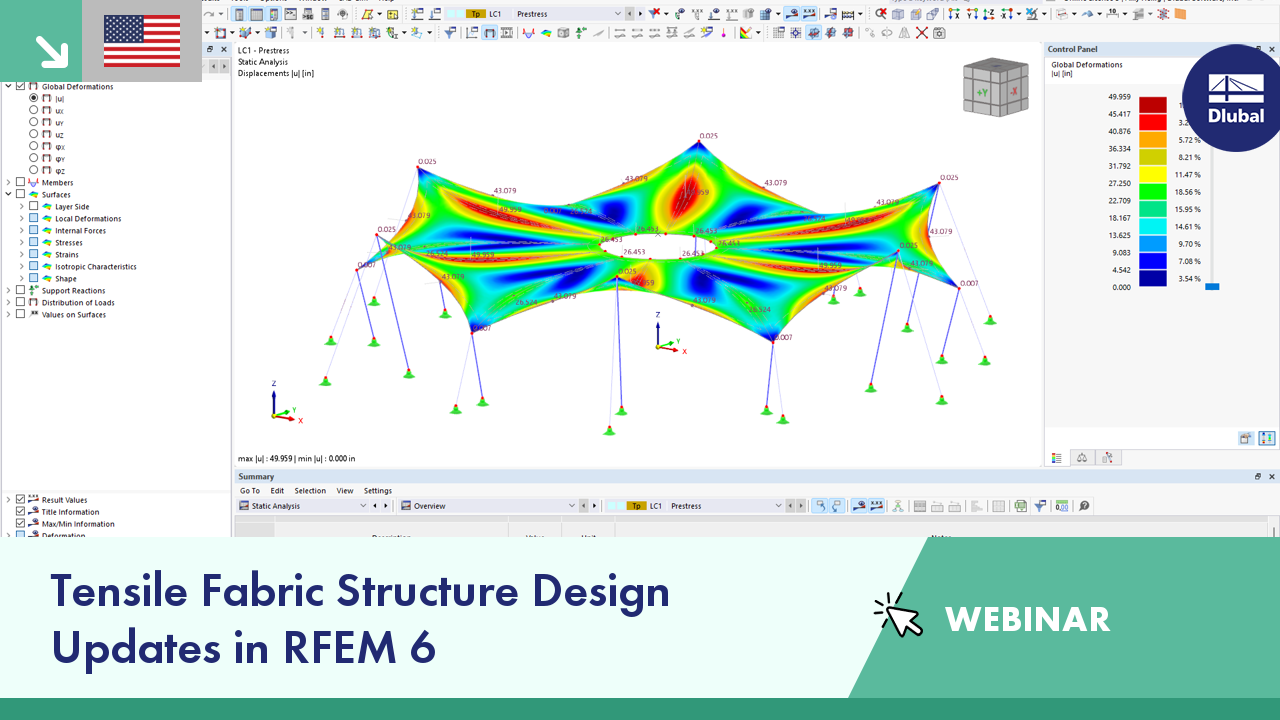This screenshot has width=1280, height=720.
Task: Click the dark blue legend color at 3.54 %
Action: pos(1153,279)
